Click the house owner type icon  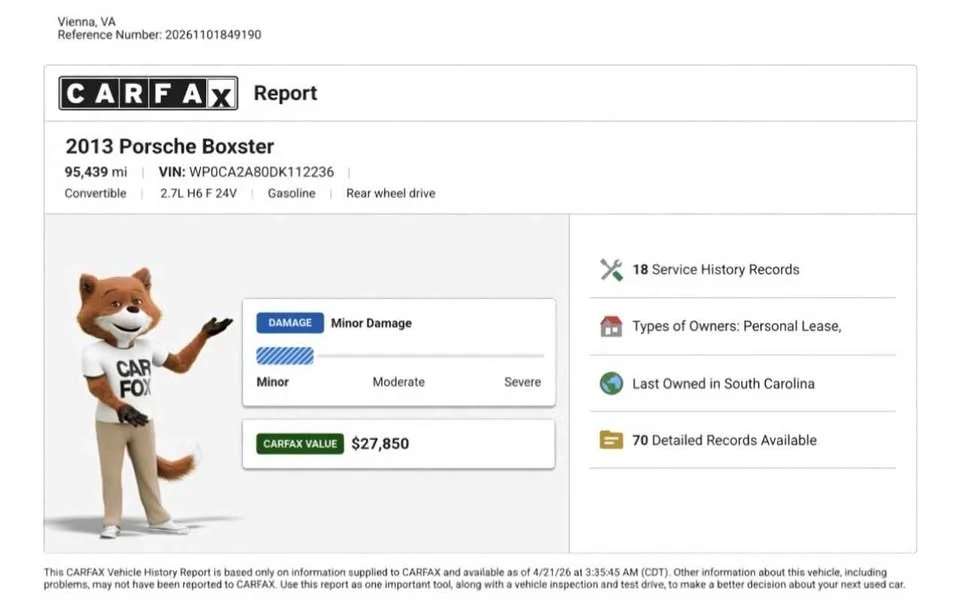611,326
